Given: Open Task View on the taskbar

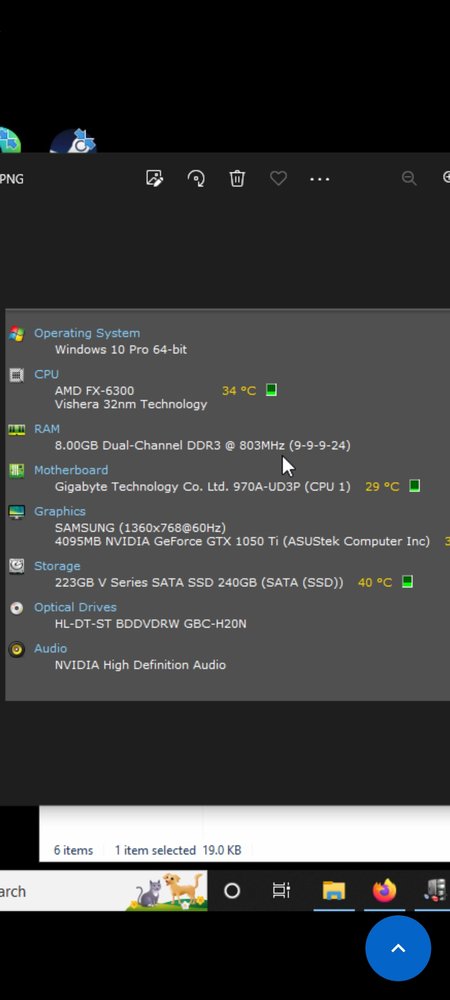Looking at the screenshot, I should [281, 891].
